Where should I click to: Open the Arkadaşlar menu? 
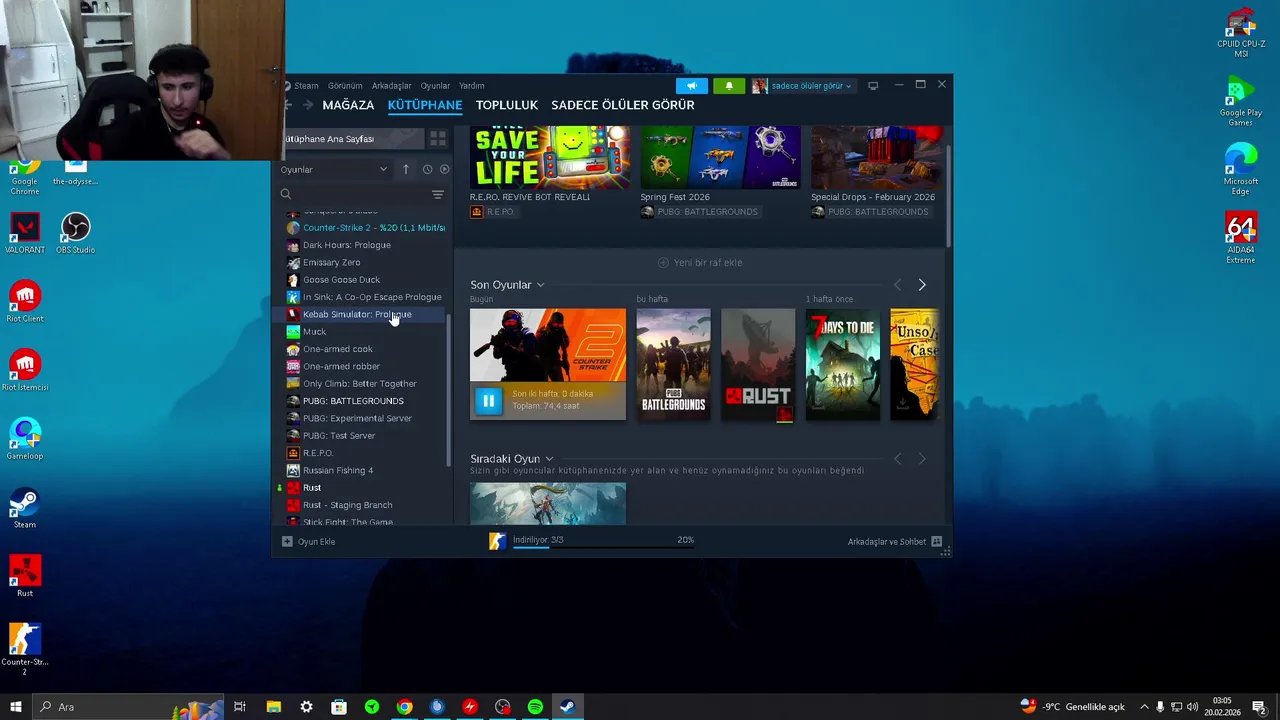point(391,86)
